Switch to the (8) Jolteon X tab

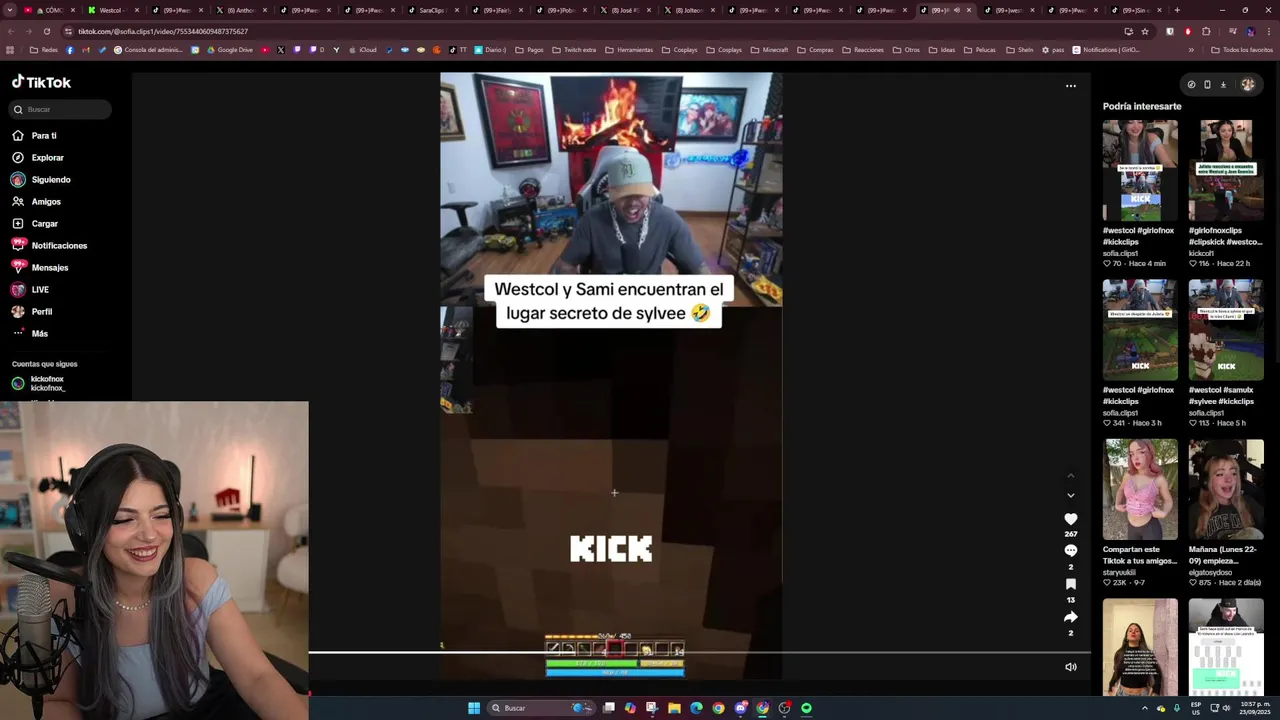688,10
